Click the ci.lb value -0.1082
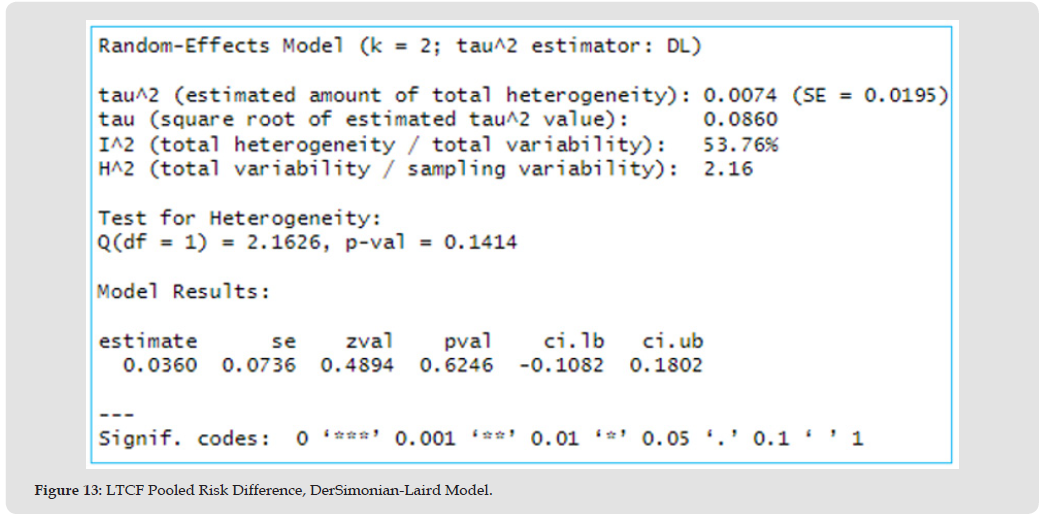The image size is (1044, 521). tap(561, 365)
